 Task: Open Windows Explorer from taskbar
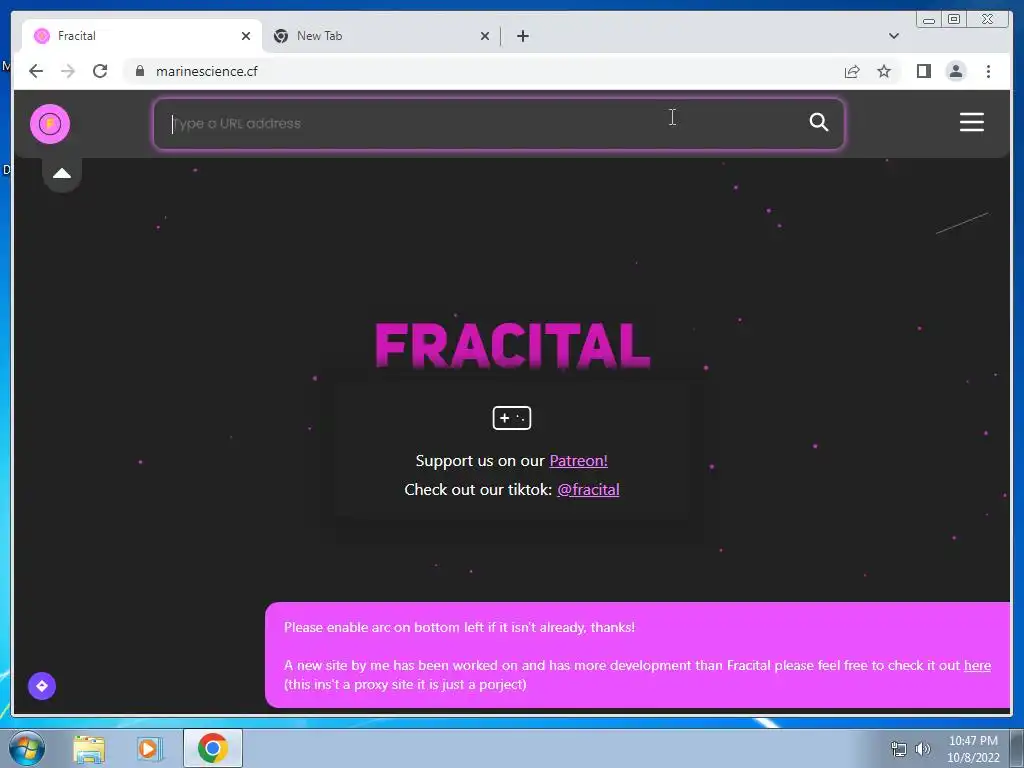point(89,749)
